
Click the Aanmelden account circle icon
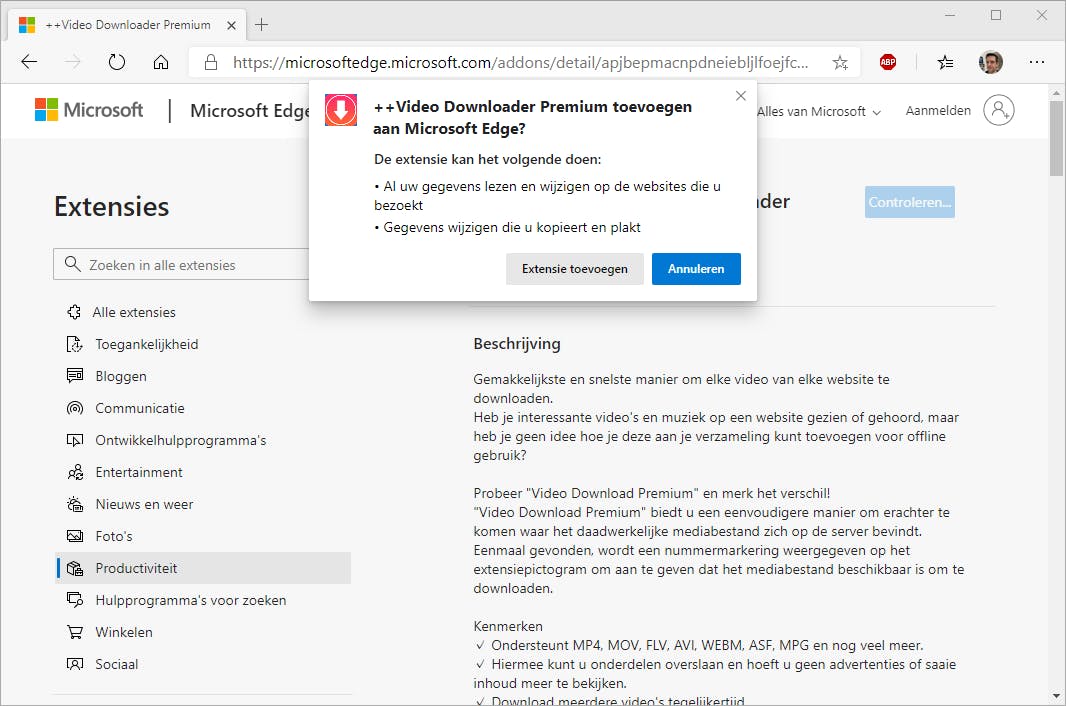(998, 110)
